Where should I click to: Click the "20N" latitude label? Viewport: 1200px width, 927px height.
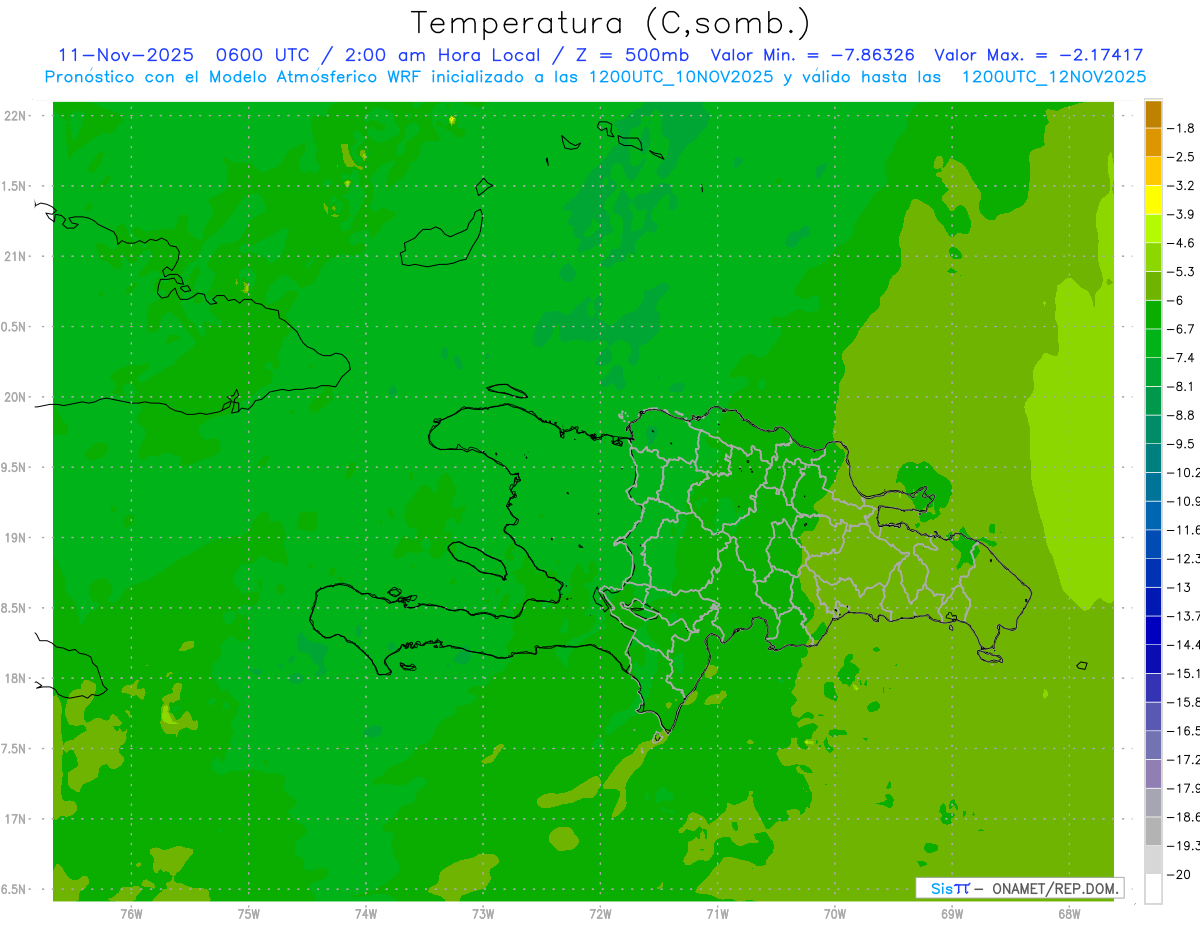click(15, 397)
